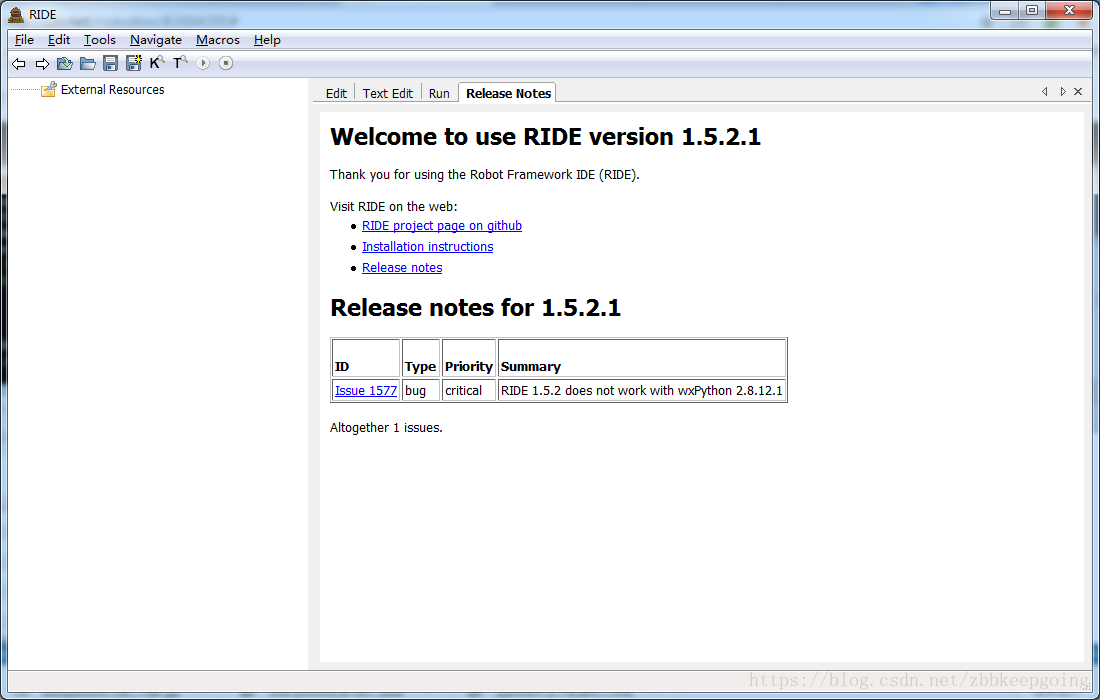
Task: Click the 'critical' Priority cell
Action: (469, 391)
